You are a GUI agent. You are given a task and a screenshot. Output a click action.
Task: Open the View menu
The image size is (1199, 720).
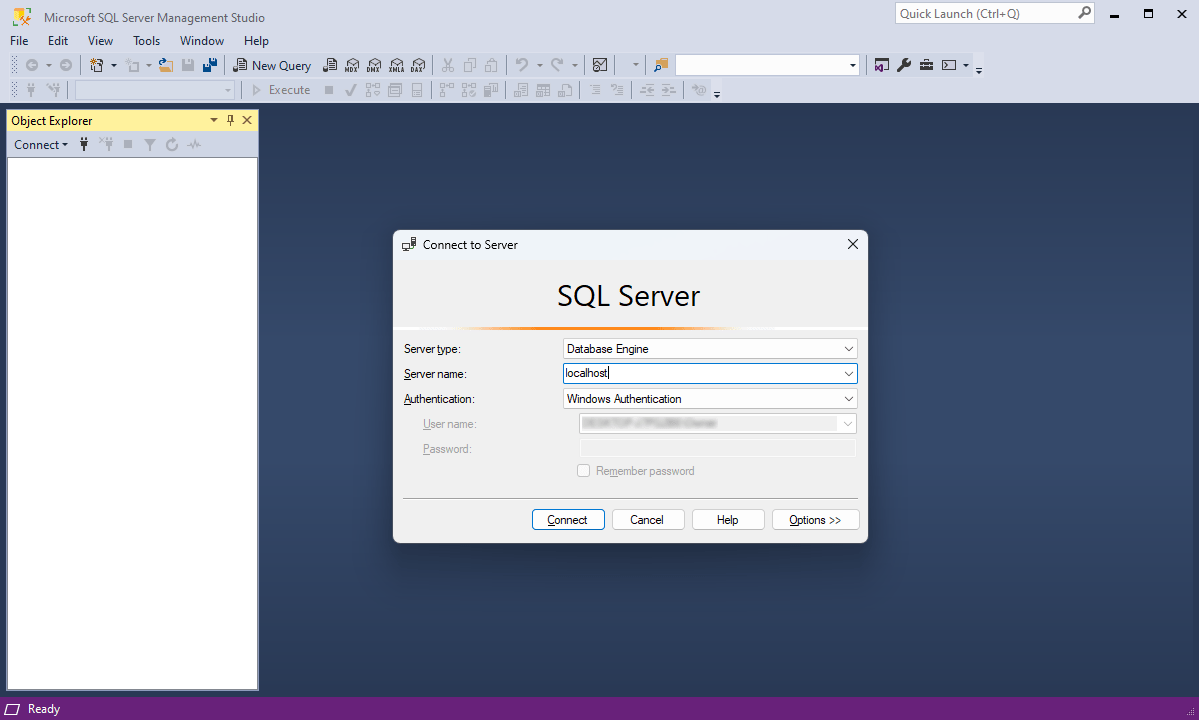(x=100, y=41)
